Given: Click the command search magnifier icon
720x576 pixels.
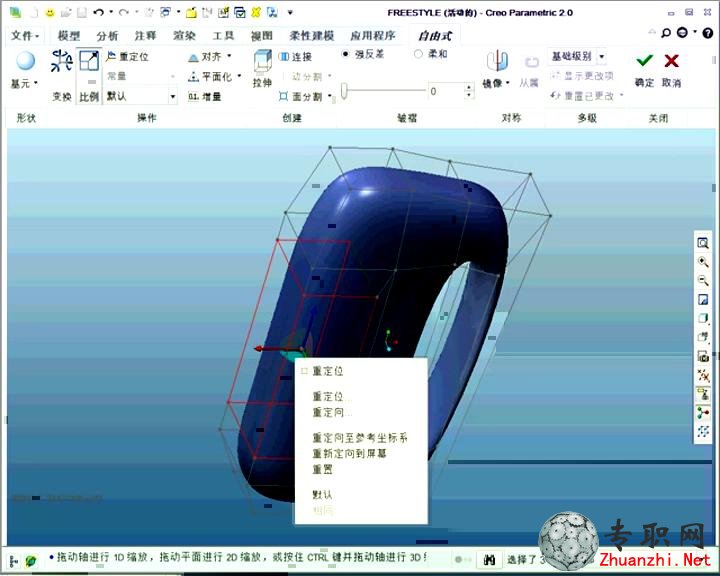Looking at the screenshot, I should point(665,33).
